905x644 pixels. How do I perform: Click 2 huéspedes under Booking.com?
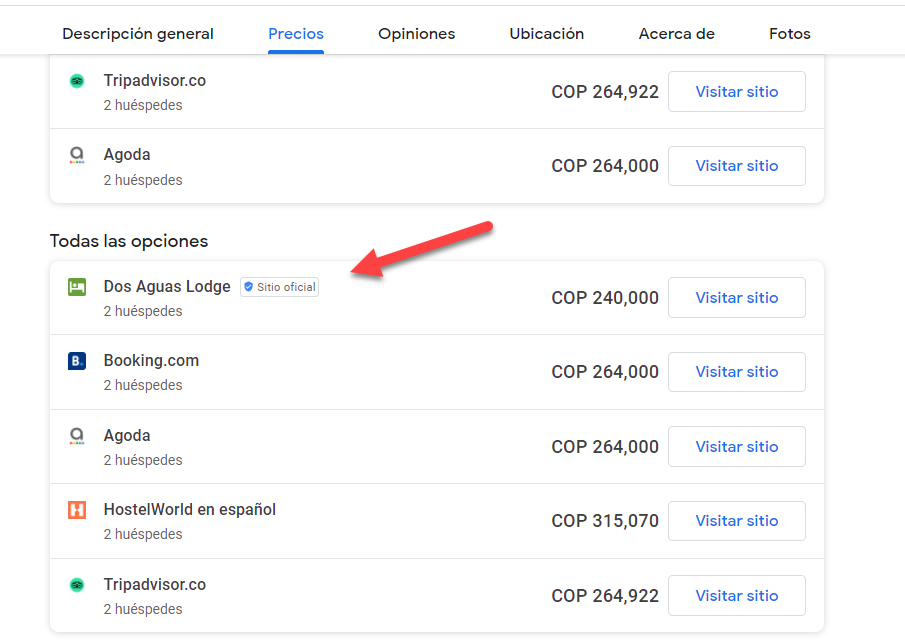[x=143, y=385]
